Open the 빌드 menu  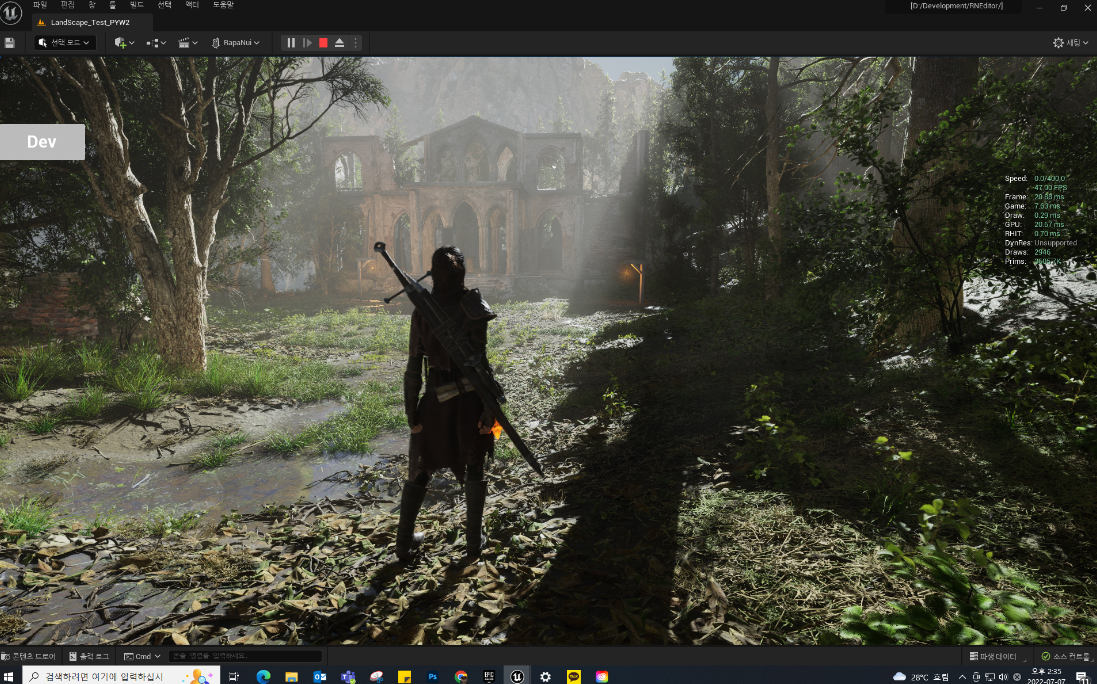pos(136,4)
